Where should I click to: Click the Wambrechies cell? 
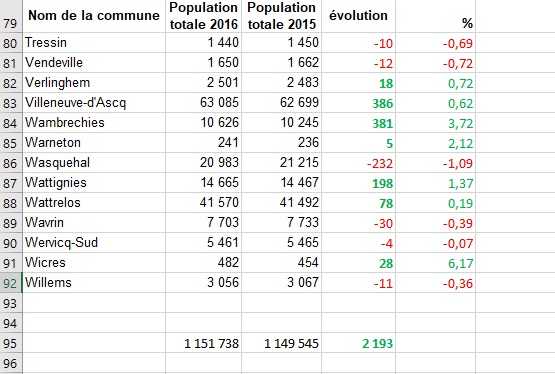point(94,123)
